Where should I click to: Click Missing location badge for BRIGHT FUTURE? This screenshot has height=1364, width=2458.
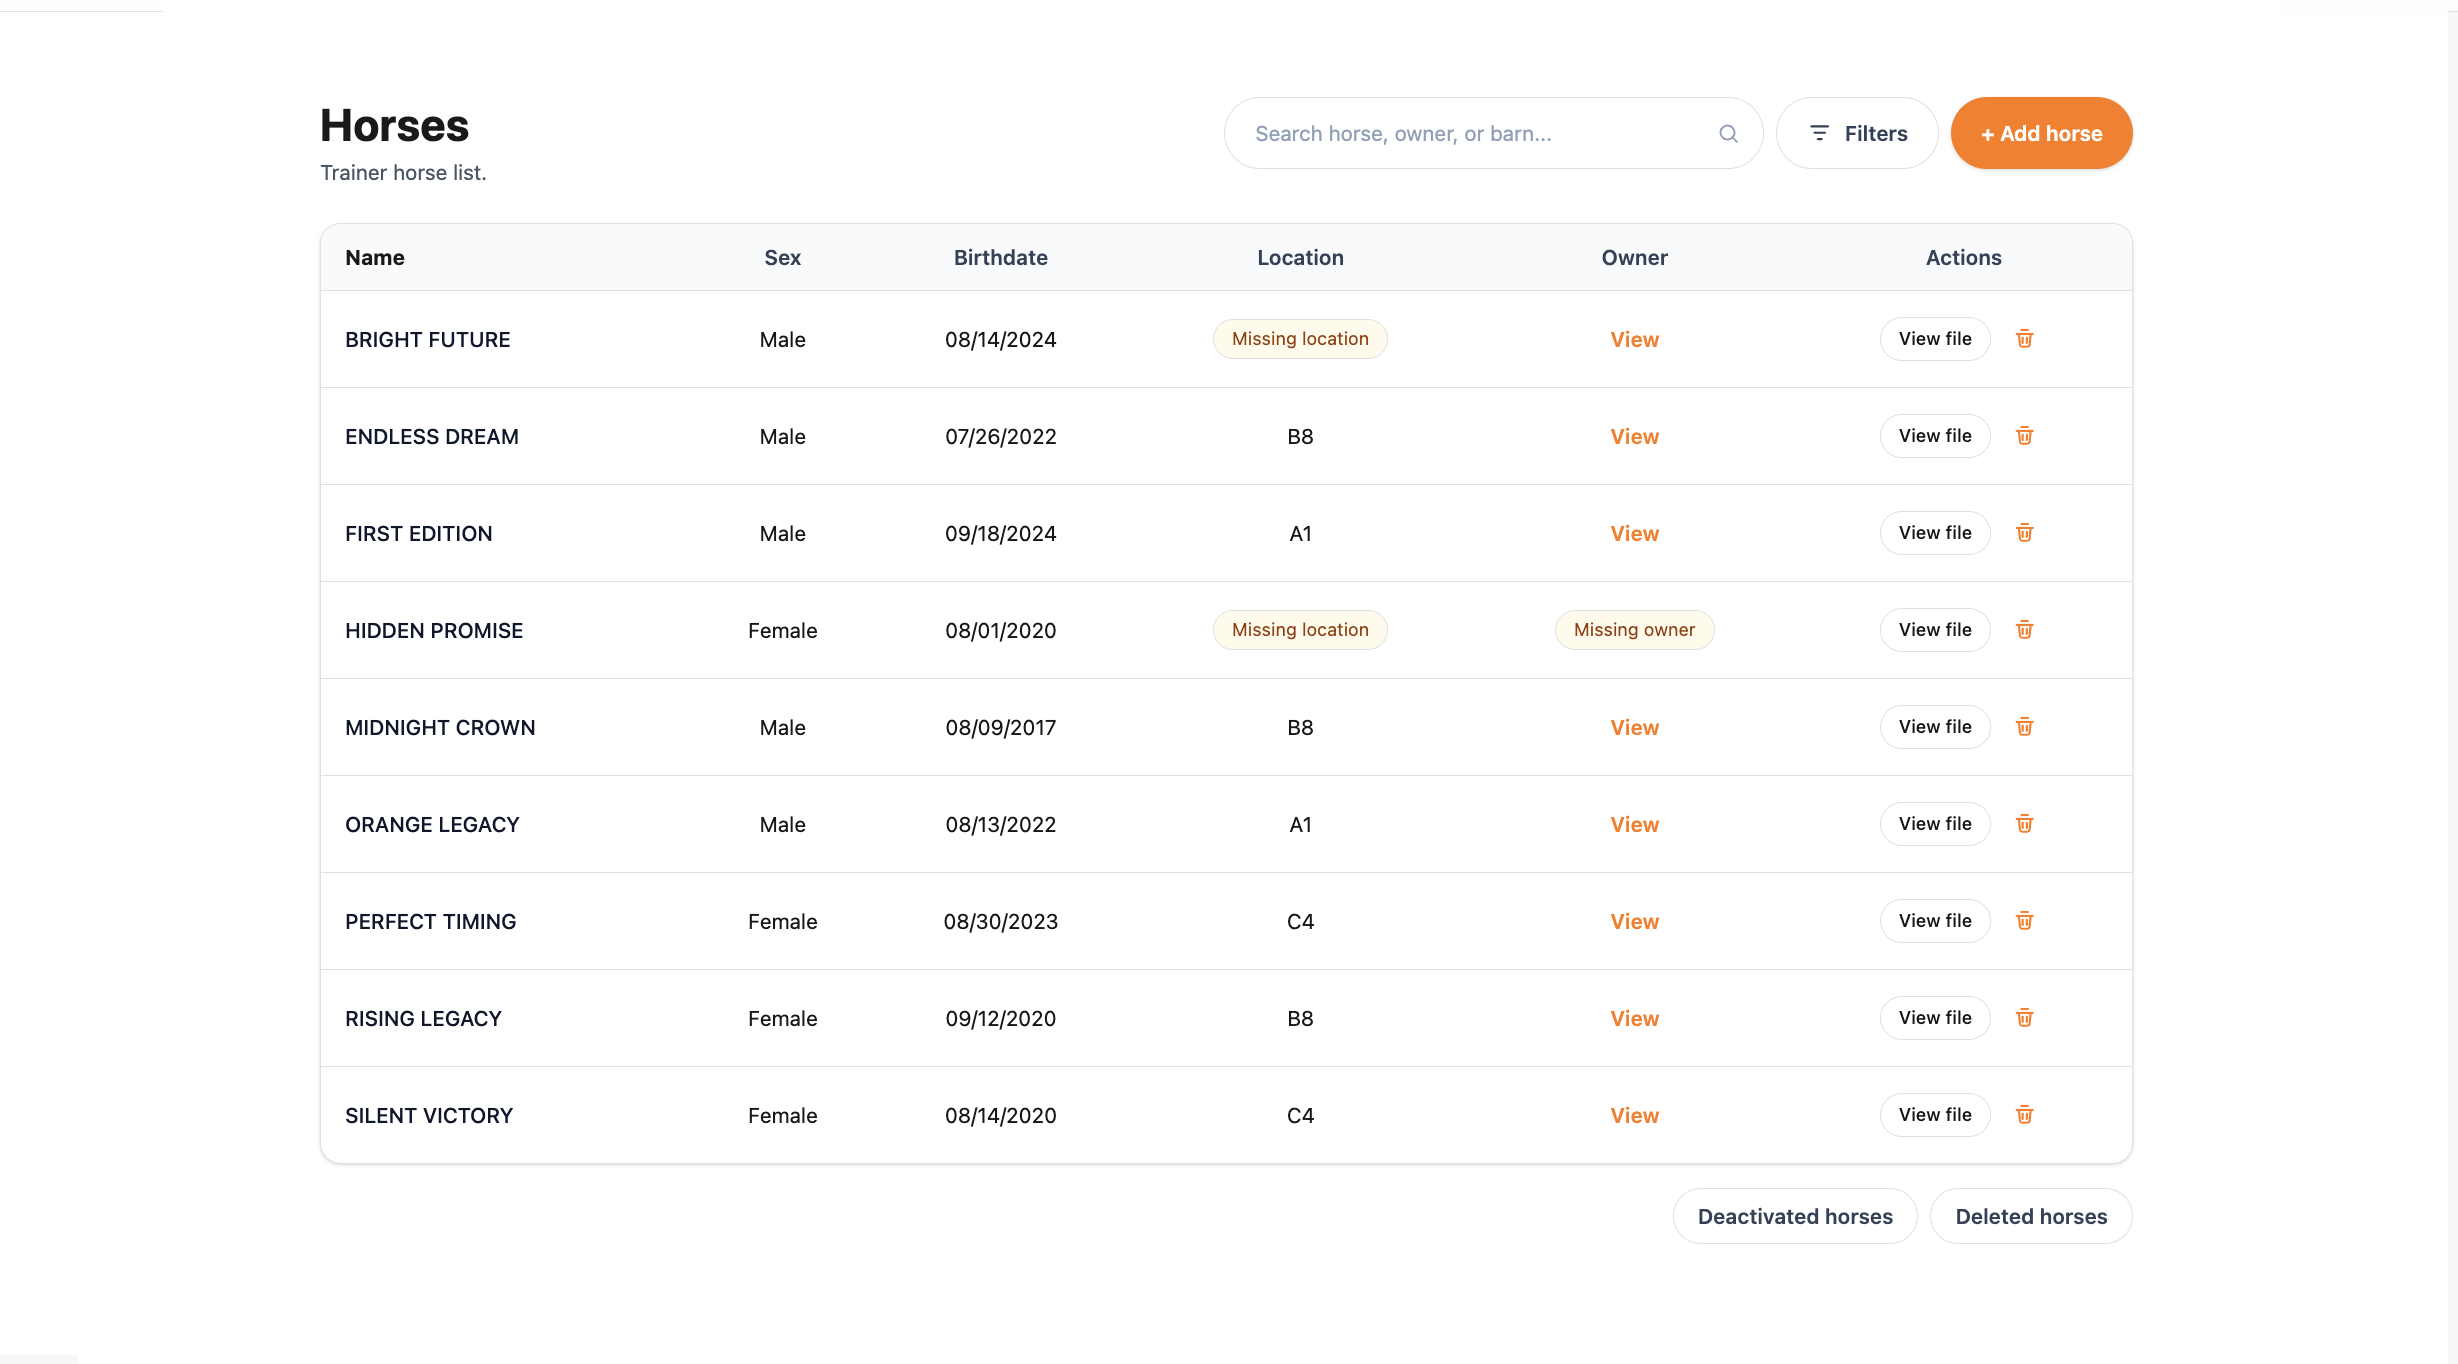point(1300,339)
